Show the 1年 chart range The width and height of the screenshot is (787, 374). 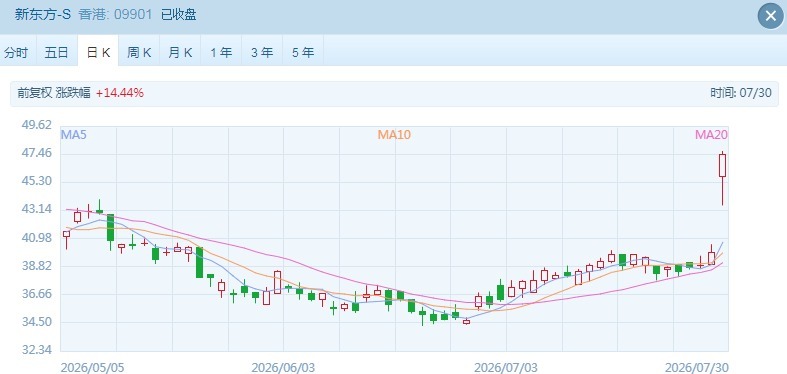pos(221,52)
